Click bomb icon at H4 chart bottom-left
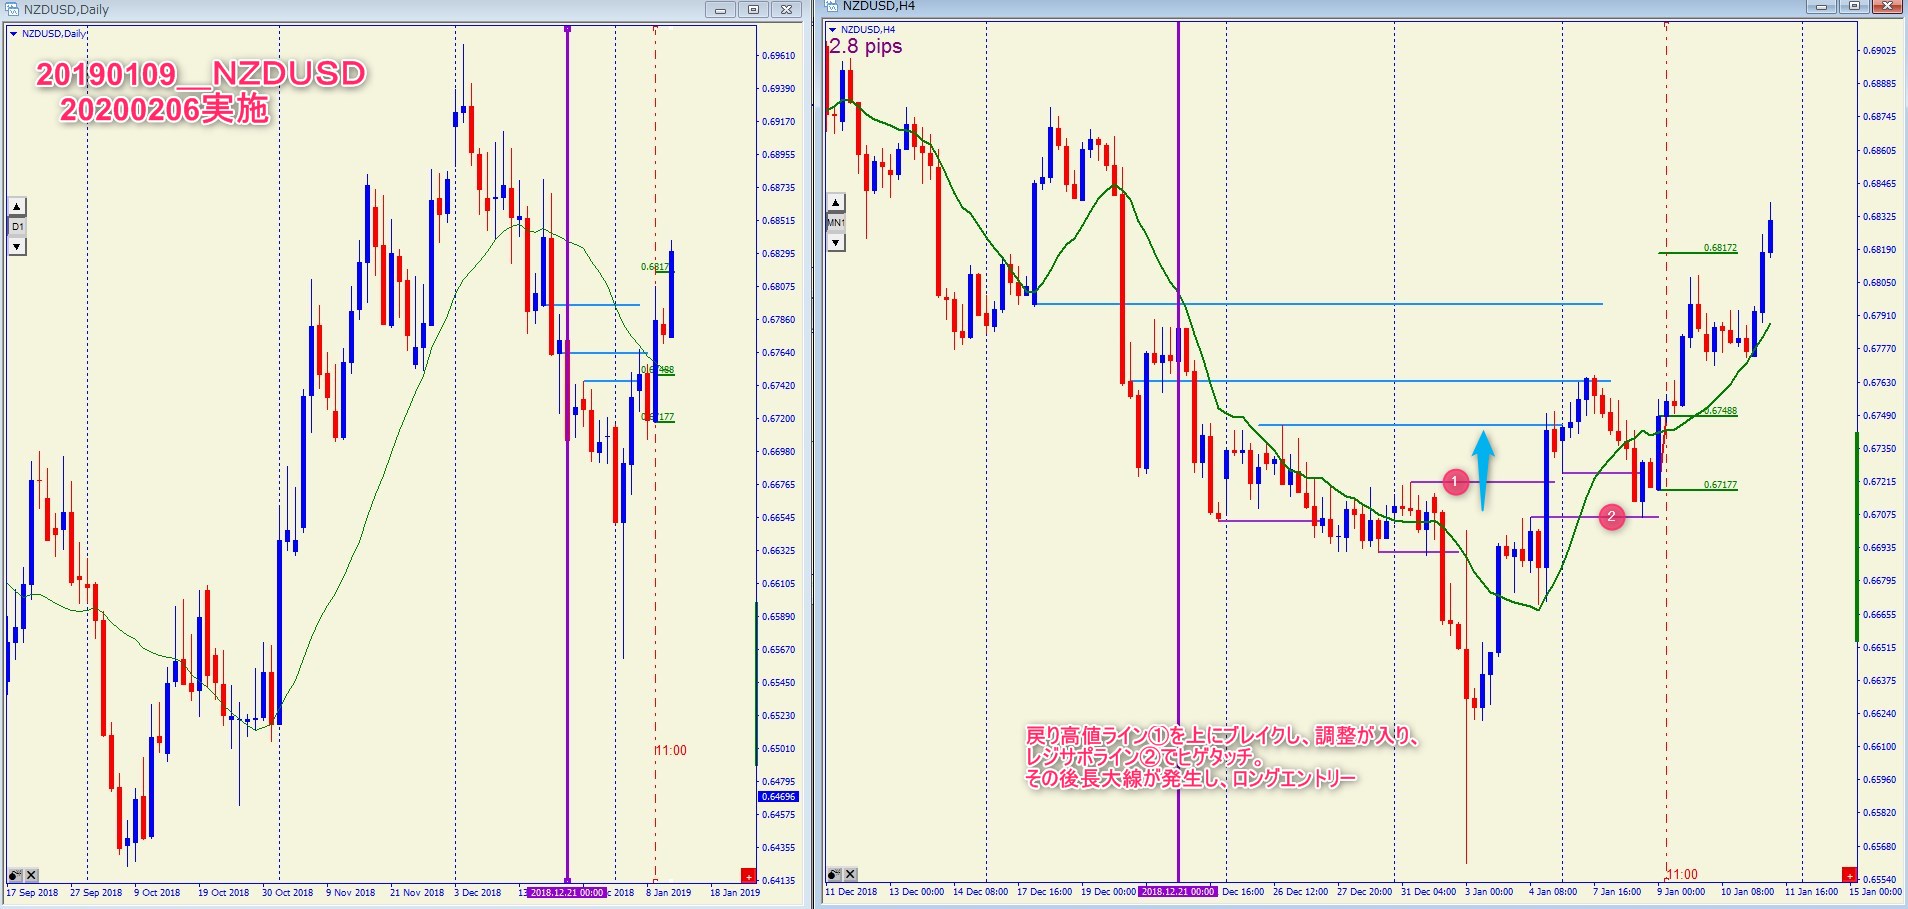Image resolution: width=1908 pixels, height=909 pixels. (834, 874)
